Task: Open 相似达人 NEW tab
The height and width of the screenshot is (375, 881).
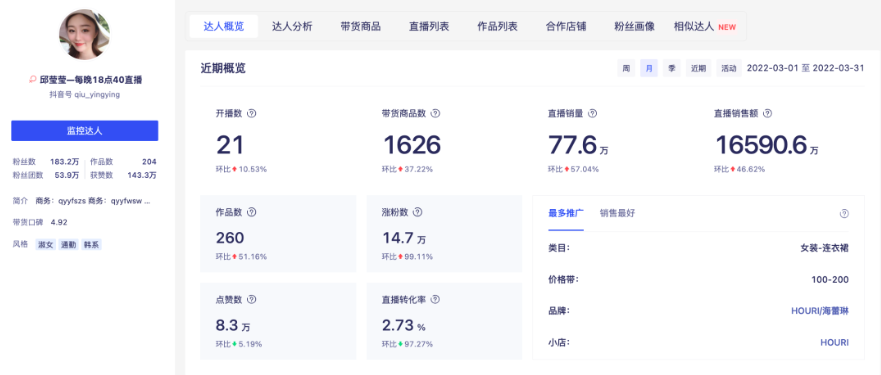Action: (705, 26)
